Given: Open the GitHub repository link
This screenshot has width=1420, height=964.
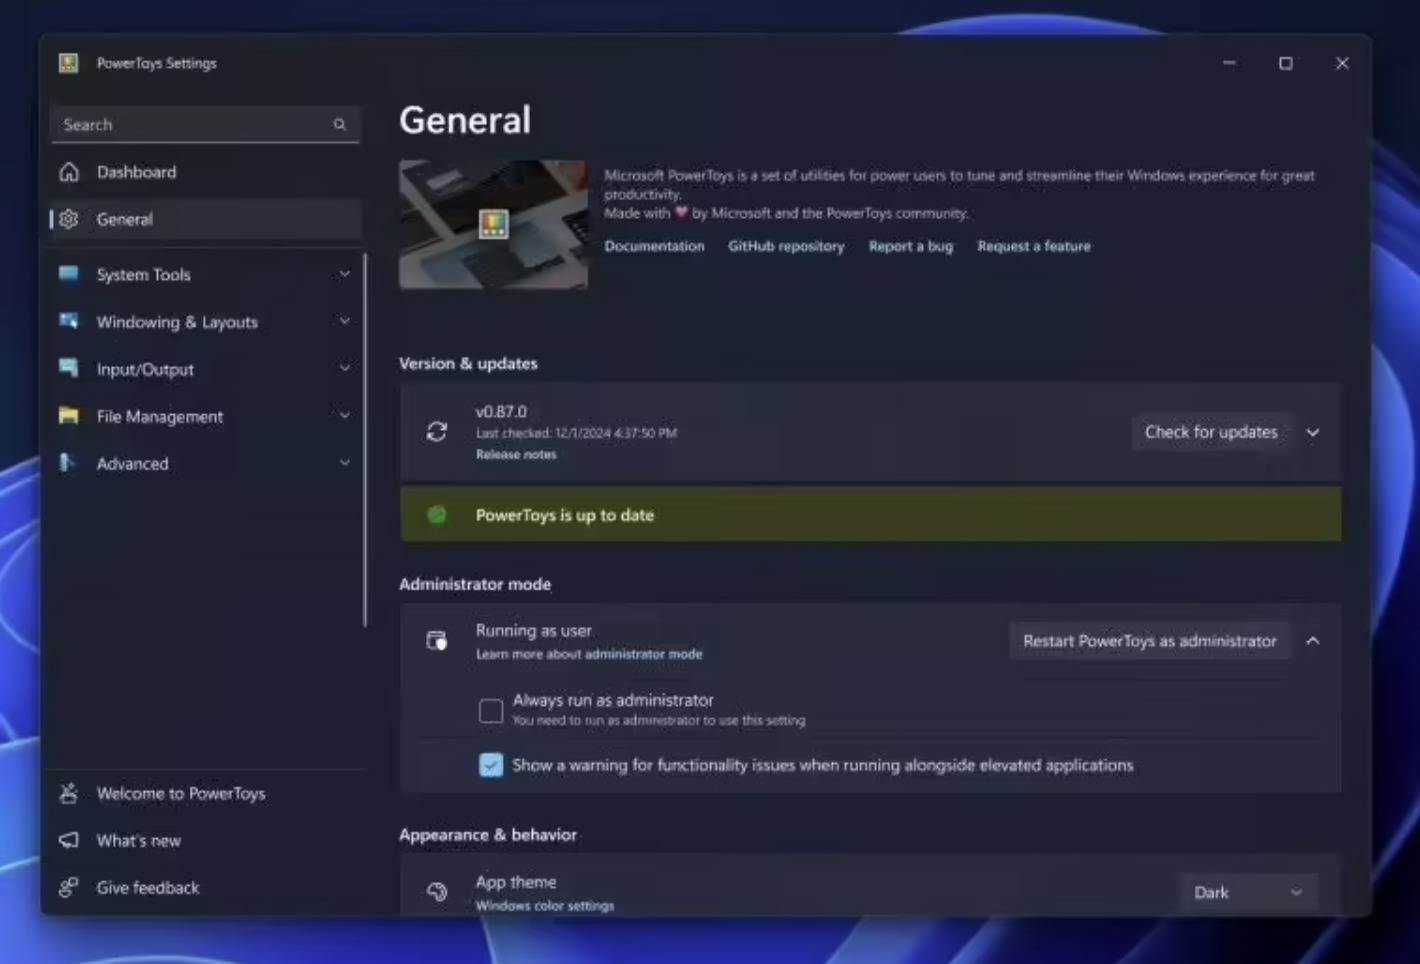Looking at the screenshot, I should (x=786, y=246).
